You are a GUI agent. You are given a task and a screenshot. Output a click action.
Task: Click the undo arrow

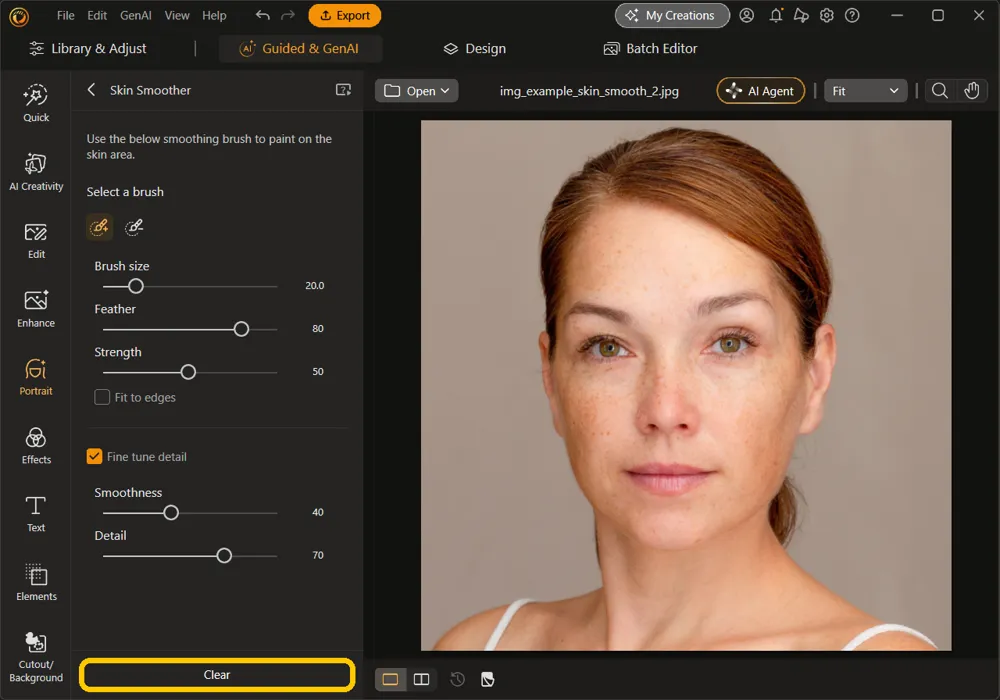tap(262, 15)
